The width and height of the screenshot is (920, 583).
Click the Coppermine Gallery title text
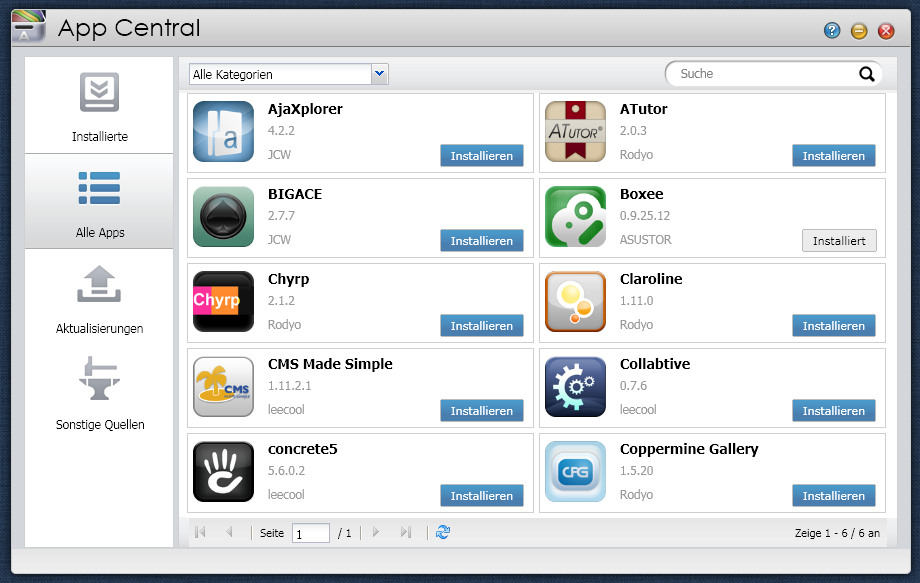[689, 450]
